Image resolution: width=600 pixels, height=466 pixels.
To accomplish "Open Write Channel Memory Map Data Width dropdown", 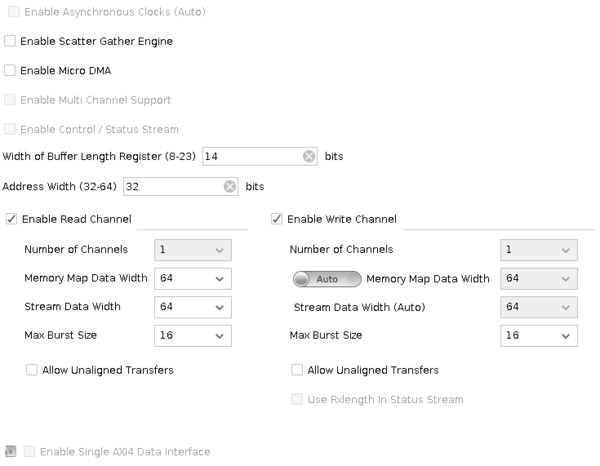I will pos(539,278).
